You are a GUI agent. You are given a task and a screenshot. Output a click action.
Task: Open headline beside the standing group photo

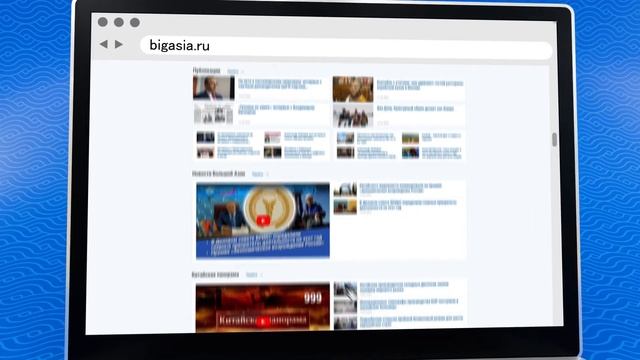[x=416, y=109]
